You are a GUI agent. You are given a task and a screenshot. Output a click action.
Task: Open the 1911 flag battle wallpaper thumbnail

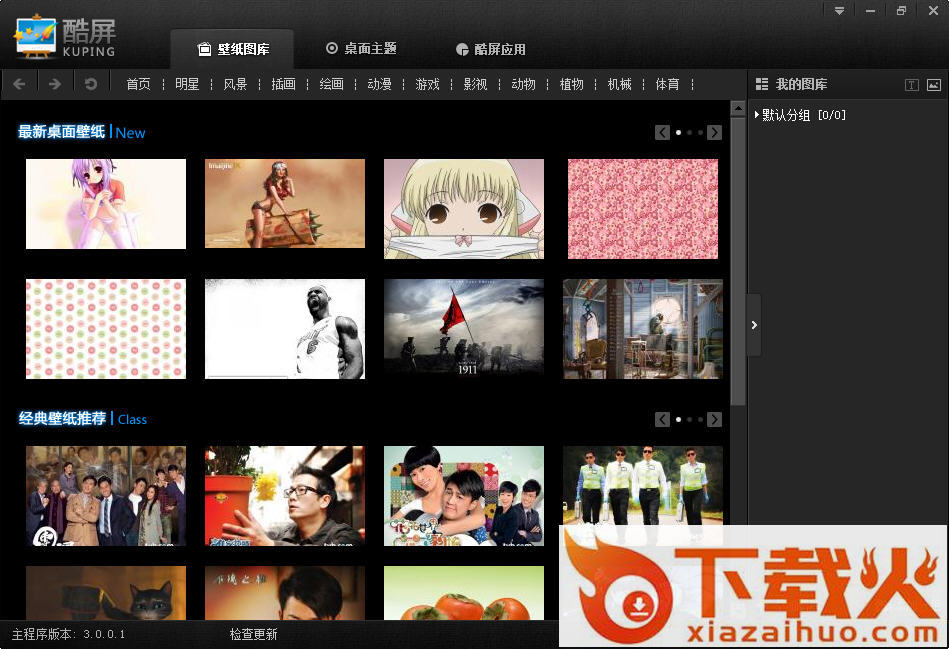(x=464, y=329)
